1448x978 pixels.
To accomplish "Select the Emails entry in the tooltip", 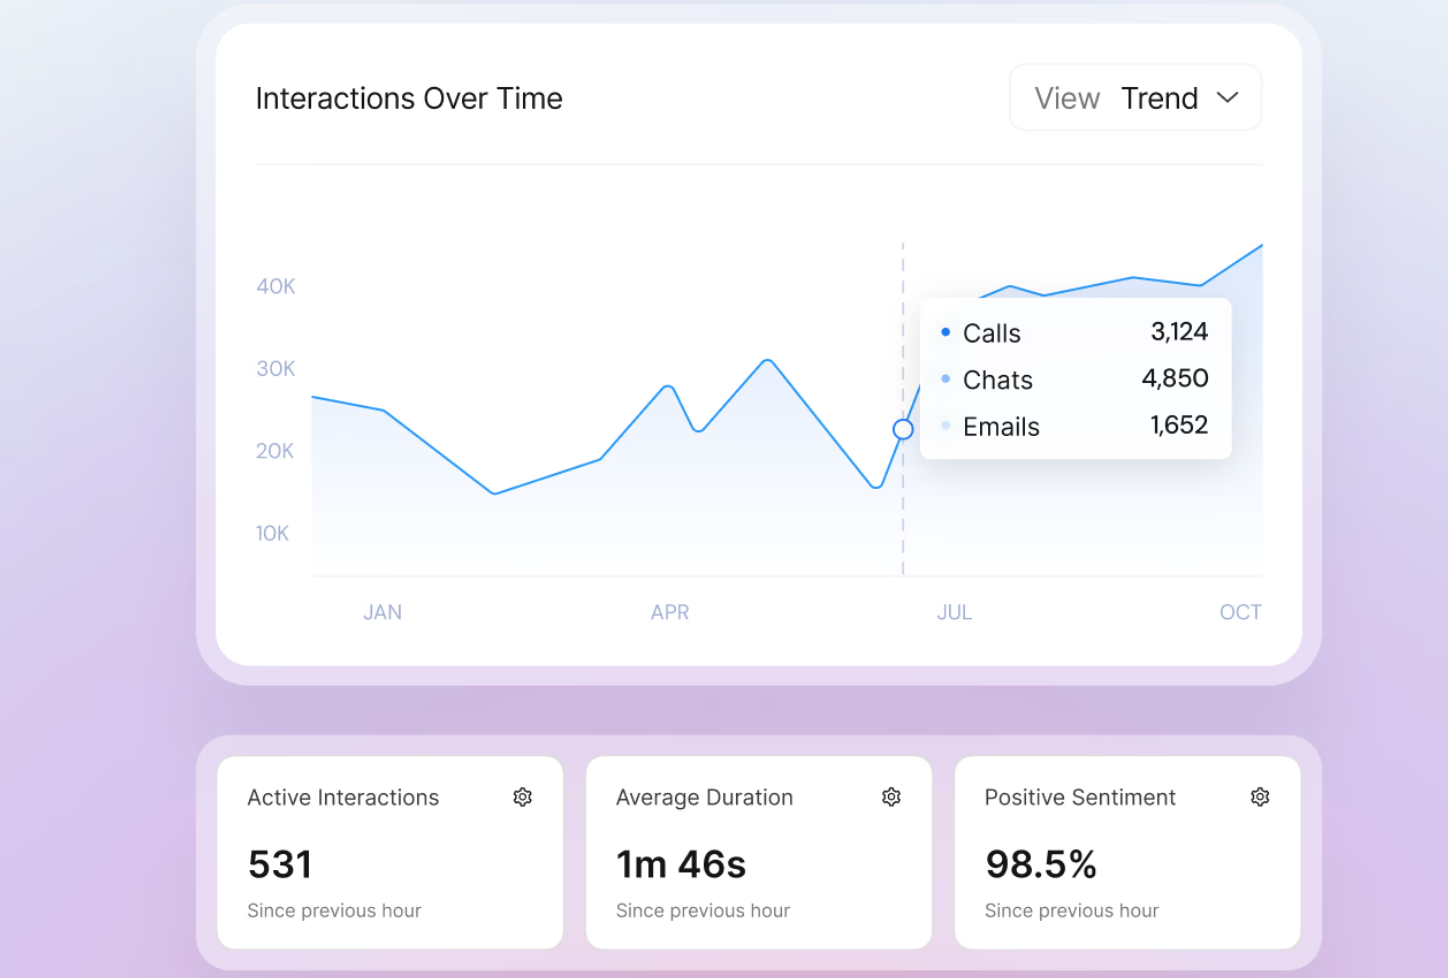I will click(x=1075, y=427).
